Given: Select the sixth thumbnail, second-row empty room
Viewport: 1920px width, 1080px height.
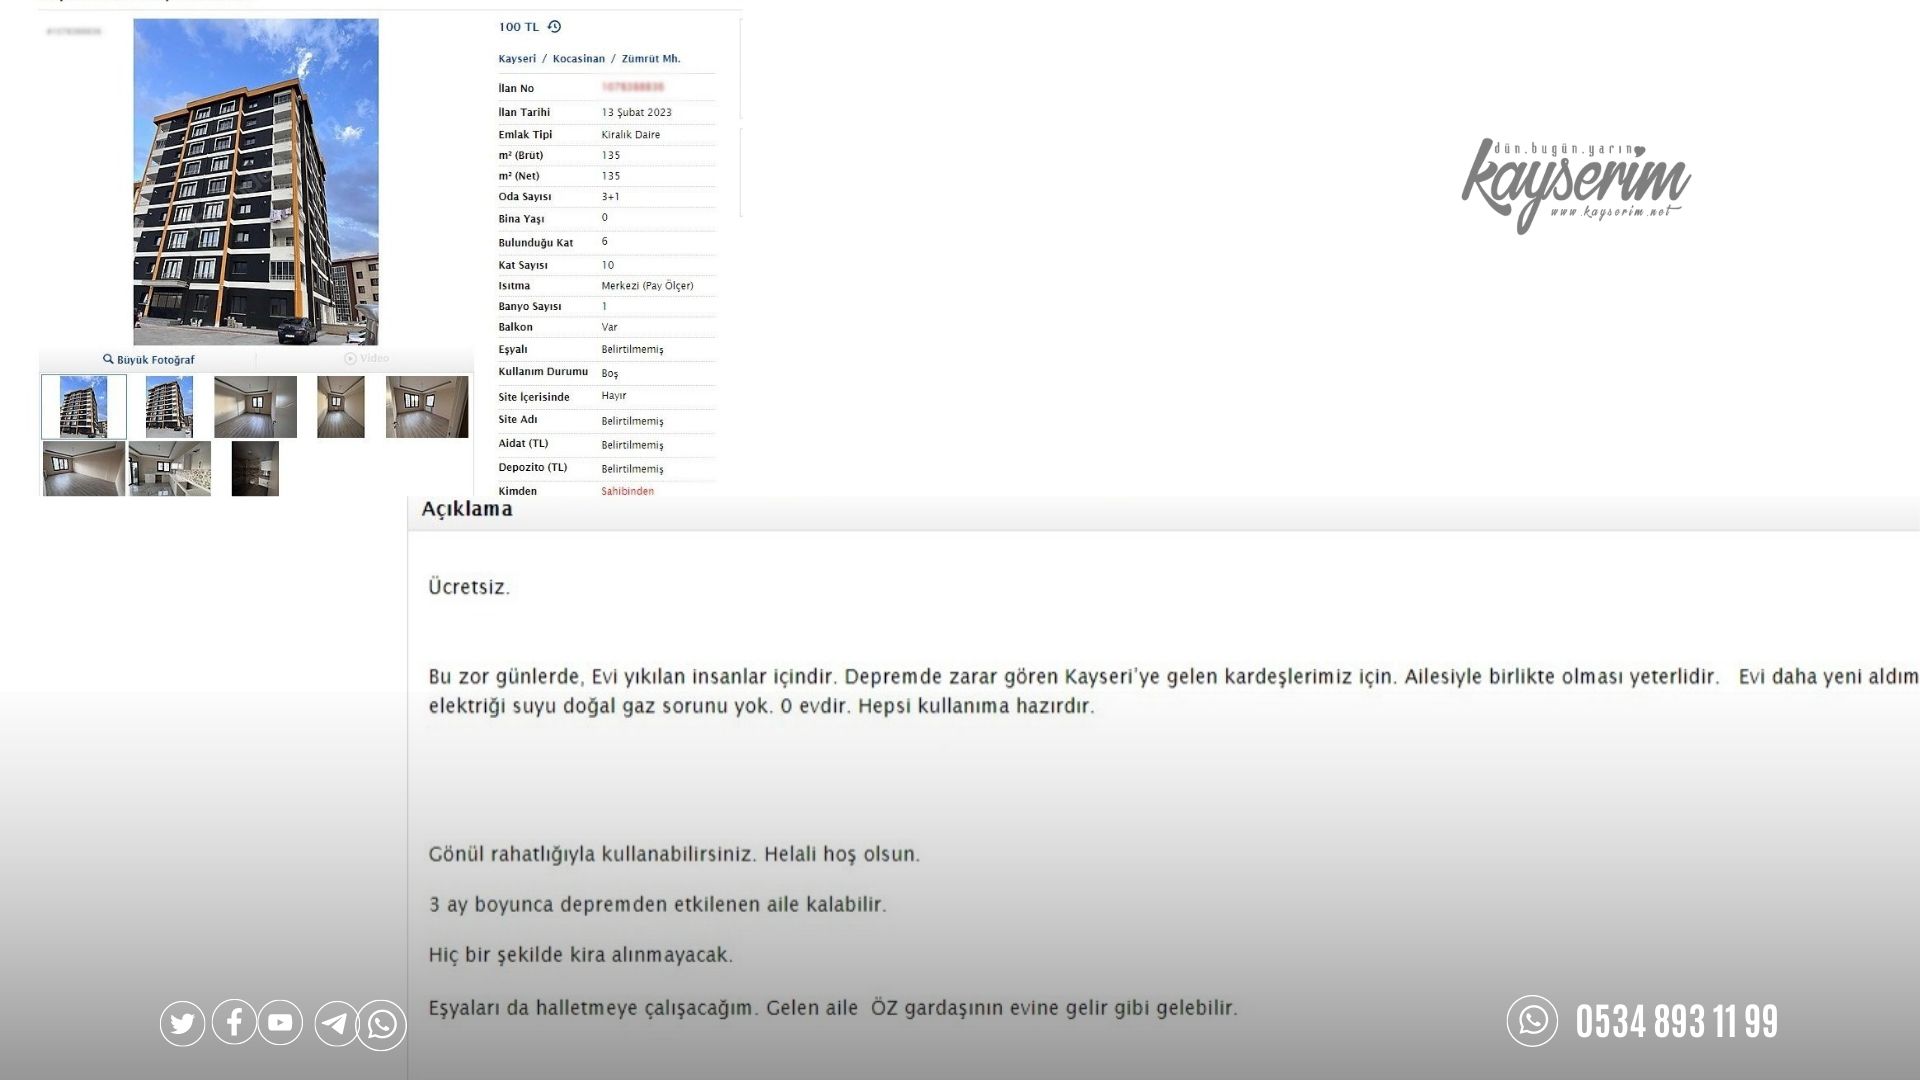Looking at the screenshot, I should (x=84, y=468).
